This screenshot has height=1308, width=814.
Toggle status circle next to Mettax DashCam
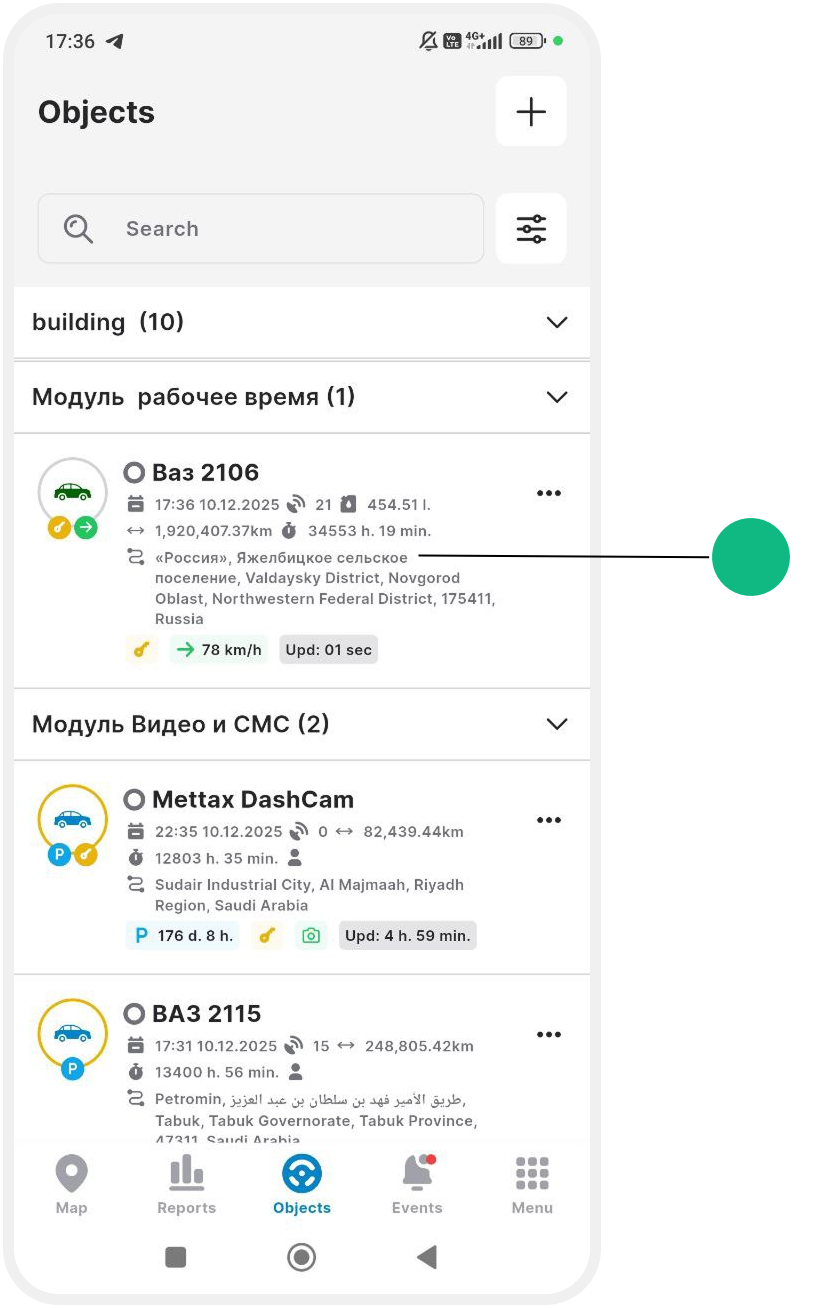[134, 800]
